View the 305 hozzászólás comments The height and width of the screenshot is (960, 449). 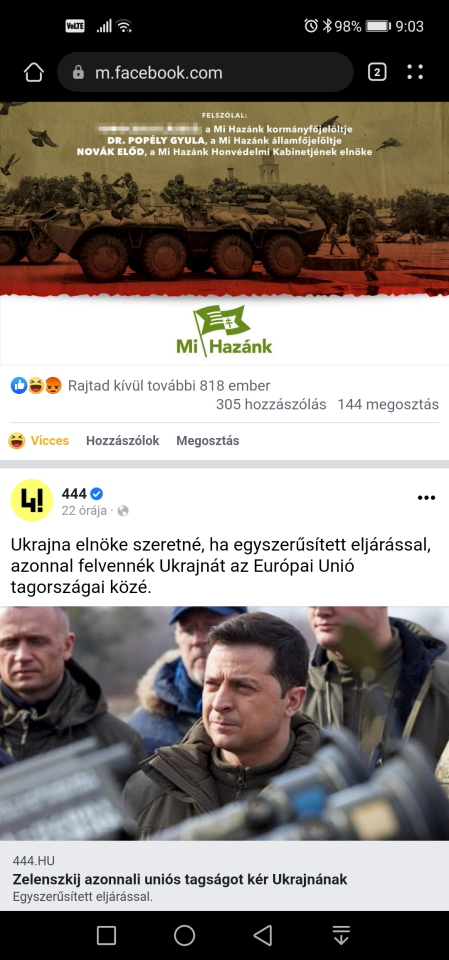[x=271, y=404]
